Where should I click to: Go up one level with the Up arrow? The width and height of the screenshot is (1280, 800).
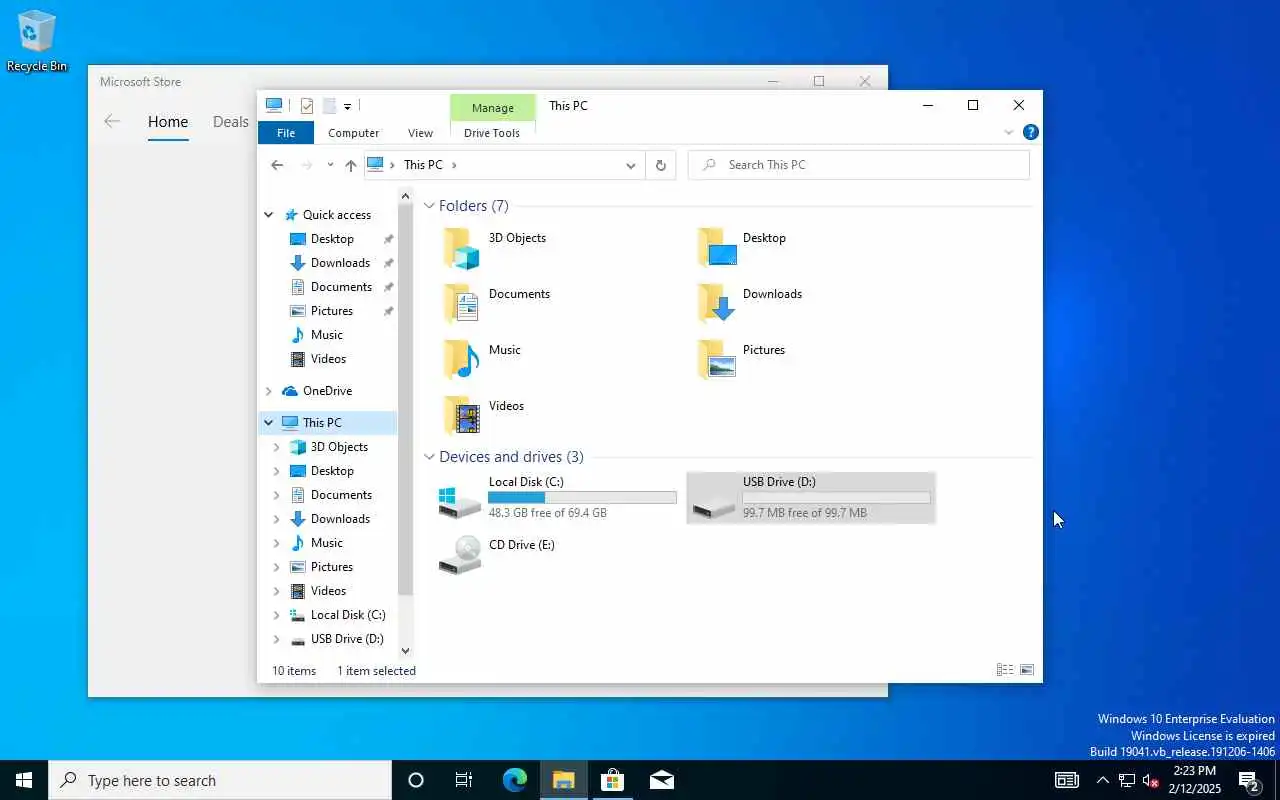point(350,165)
